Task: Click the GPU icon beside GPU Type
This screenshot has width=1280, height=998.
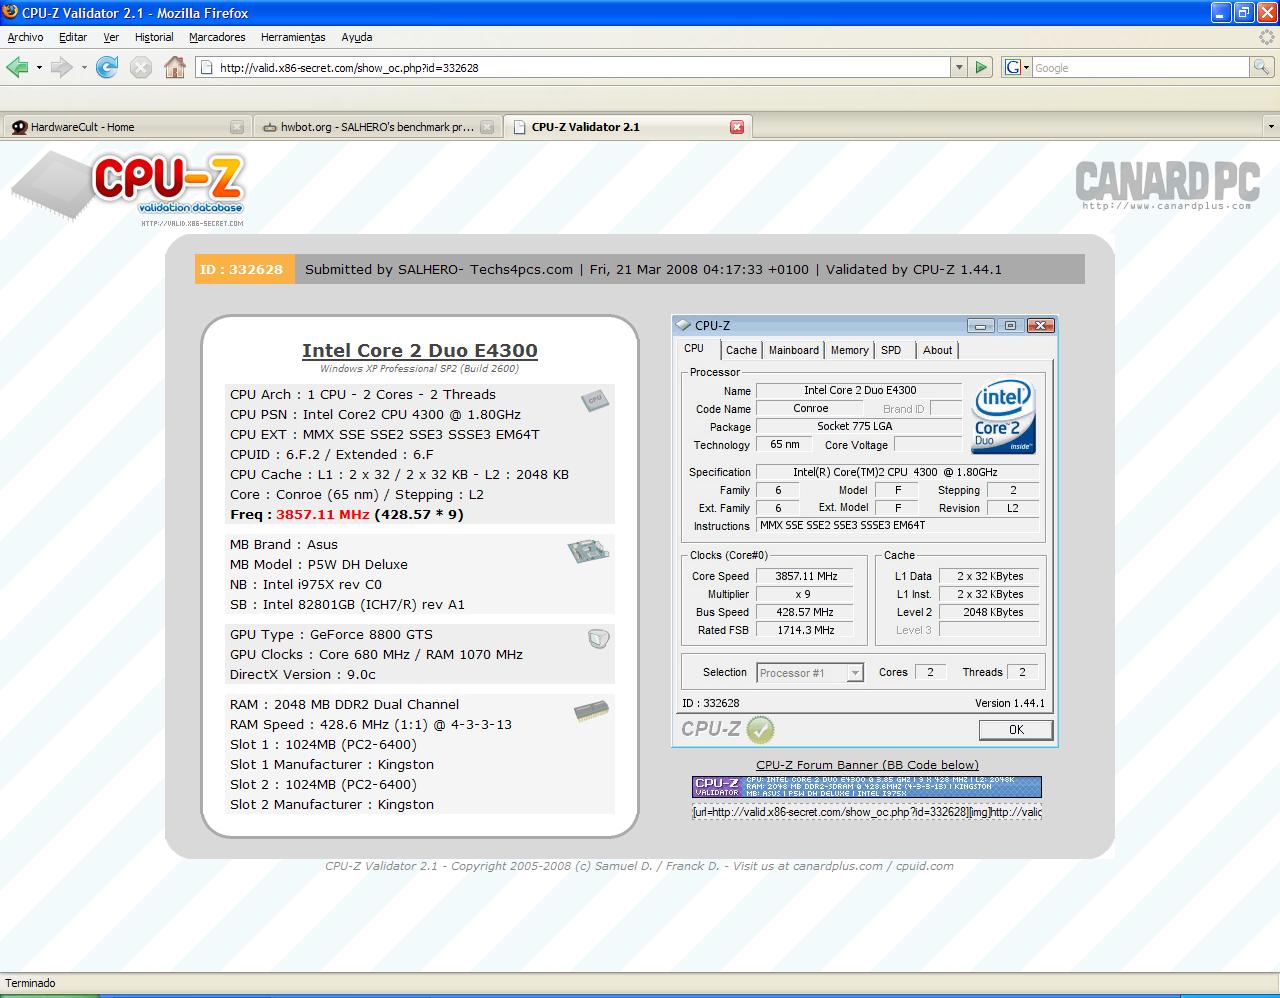Action: (598, 638)
